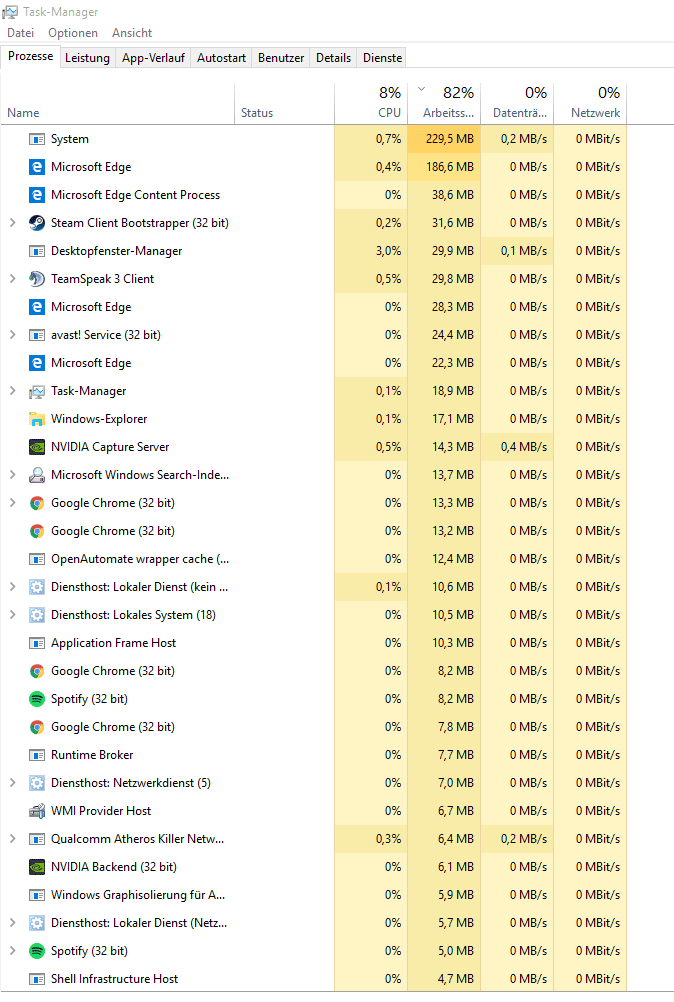Click the Task-Manager process row icon
This screenshot has height=1002, width=674.
37,391
